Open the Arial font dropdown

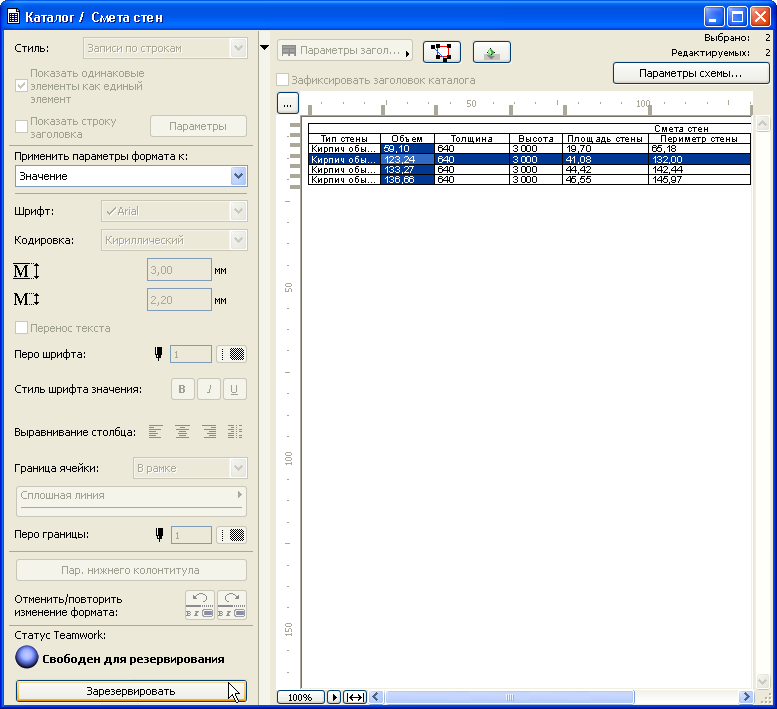(x=174, y=211)
